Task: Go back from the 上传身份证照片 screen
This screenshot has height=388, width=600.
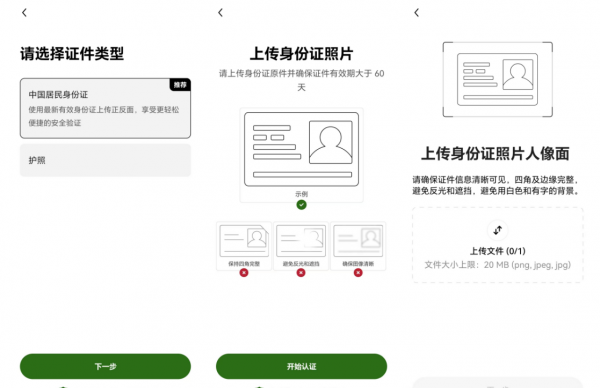Action: [220, 13]
